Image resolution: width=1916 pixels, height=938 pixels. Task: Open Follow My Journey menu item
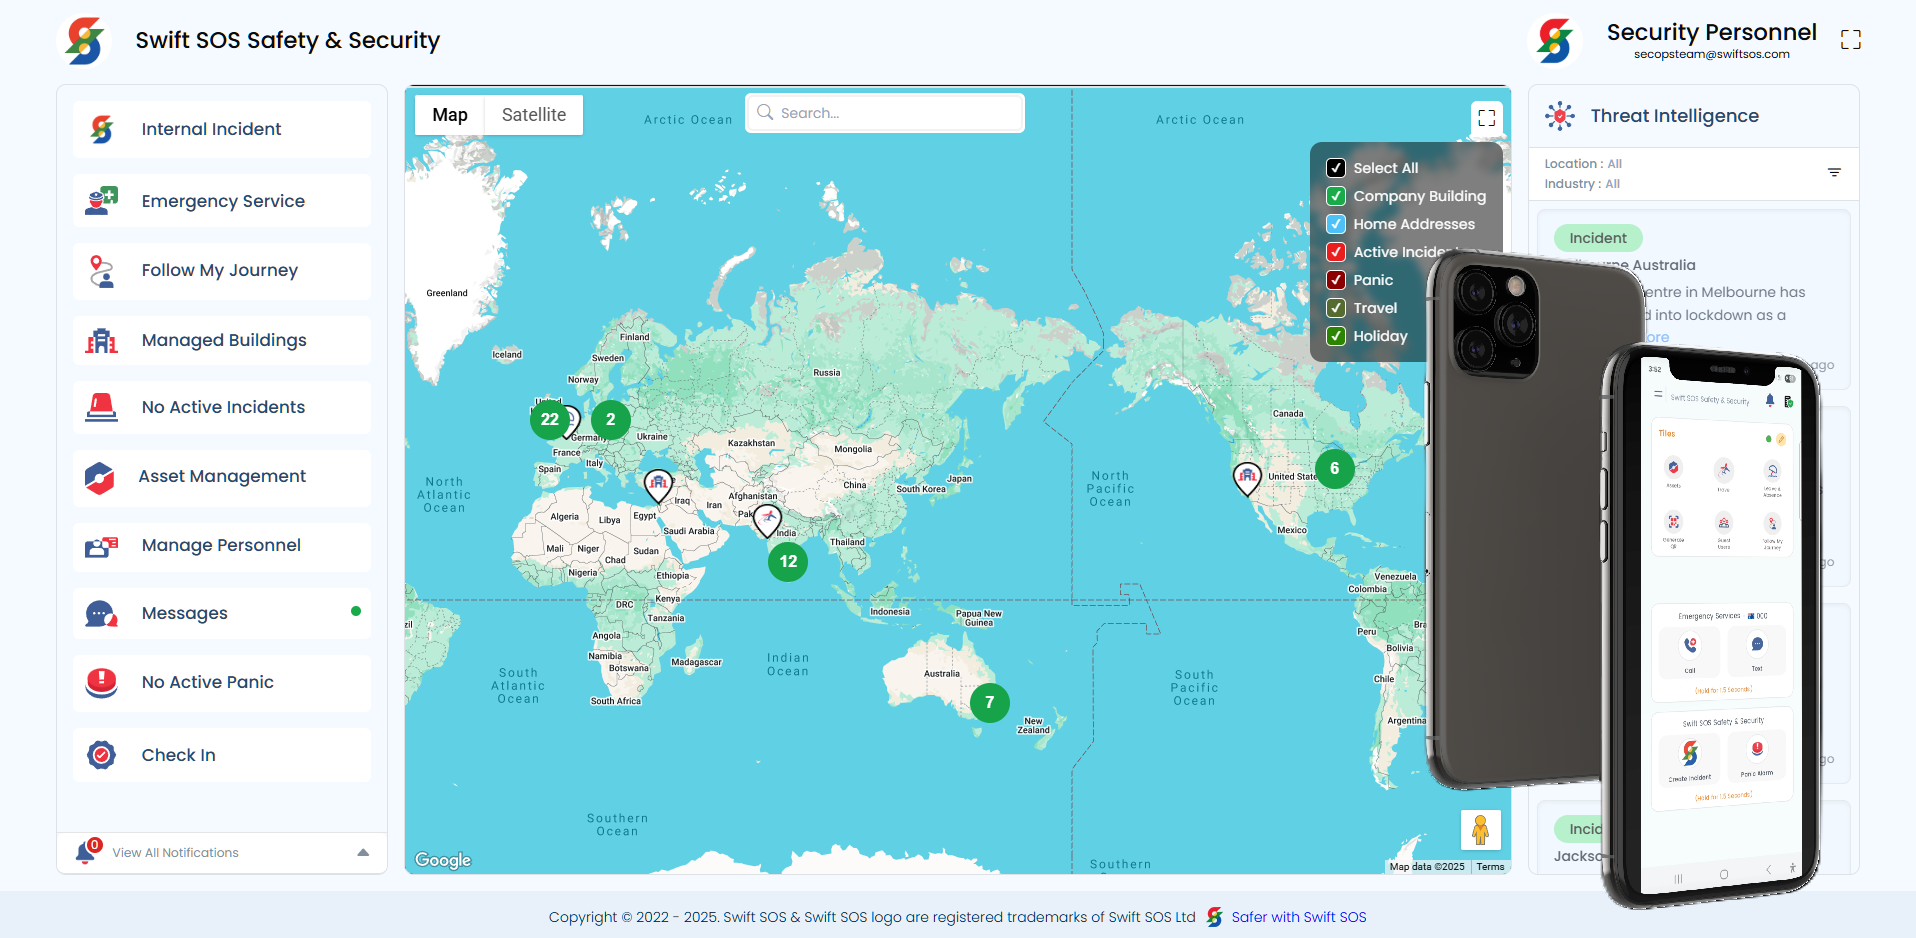click(222, 271)
